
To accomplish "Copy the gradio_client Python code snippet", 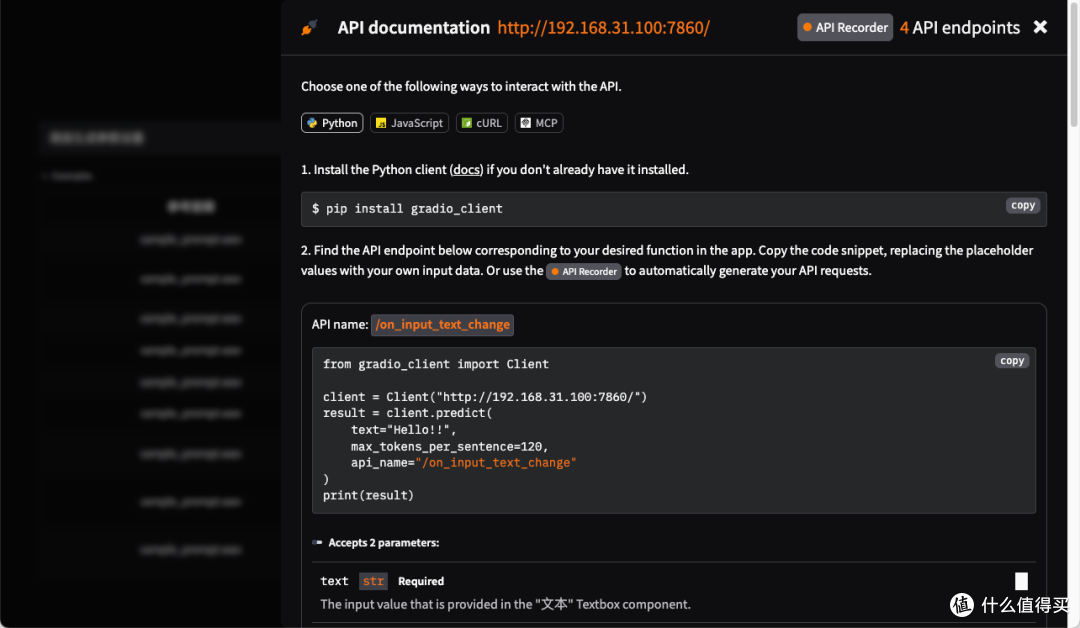I will point(1012,361).
